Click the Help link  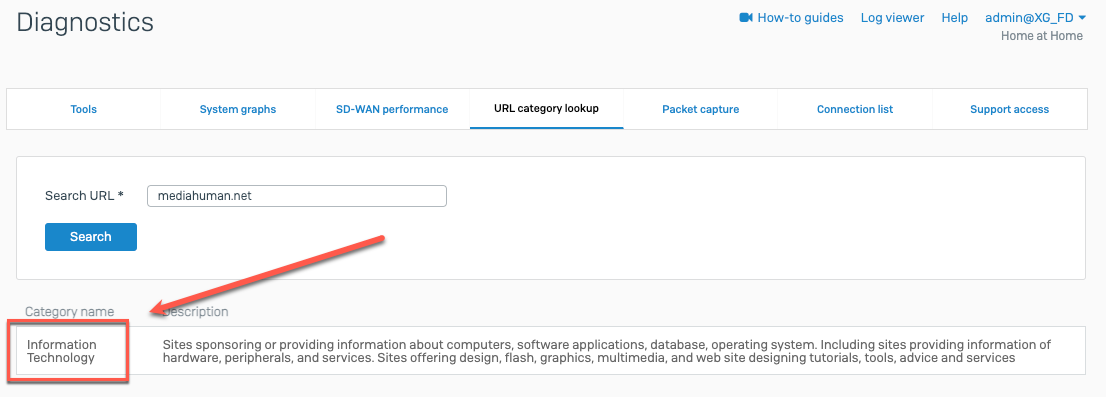point(954,18)
